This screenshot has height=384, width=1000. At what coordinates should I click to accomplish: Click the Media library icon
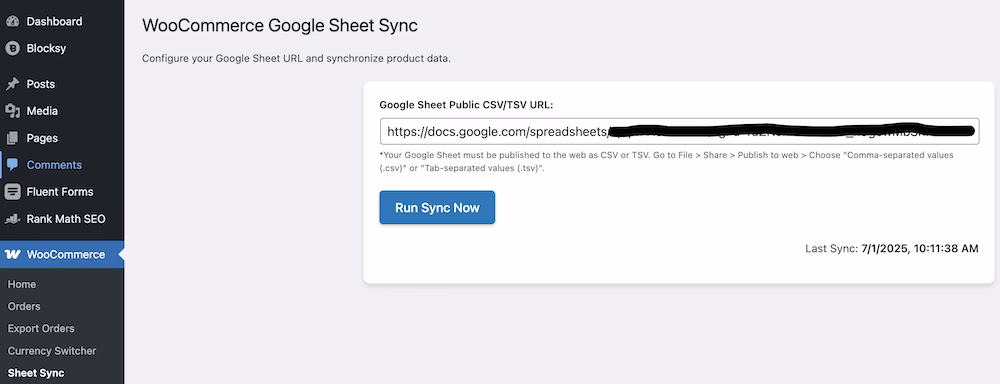13,111
